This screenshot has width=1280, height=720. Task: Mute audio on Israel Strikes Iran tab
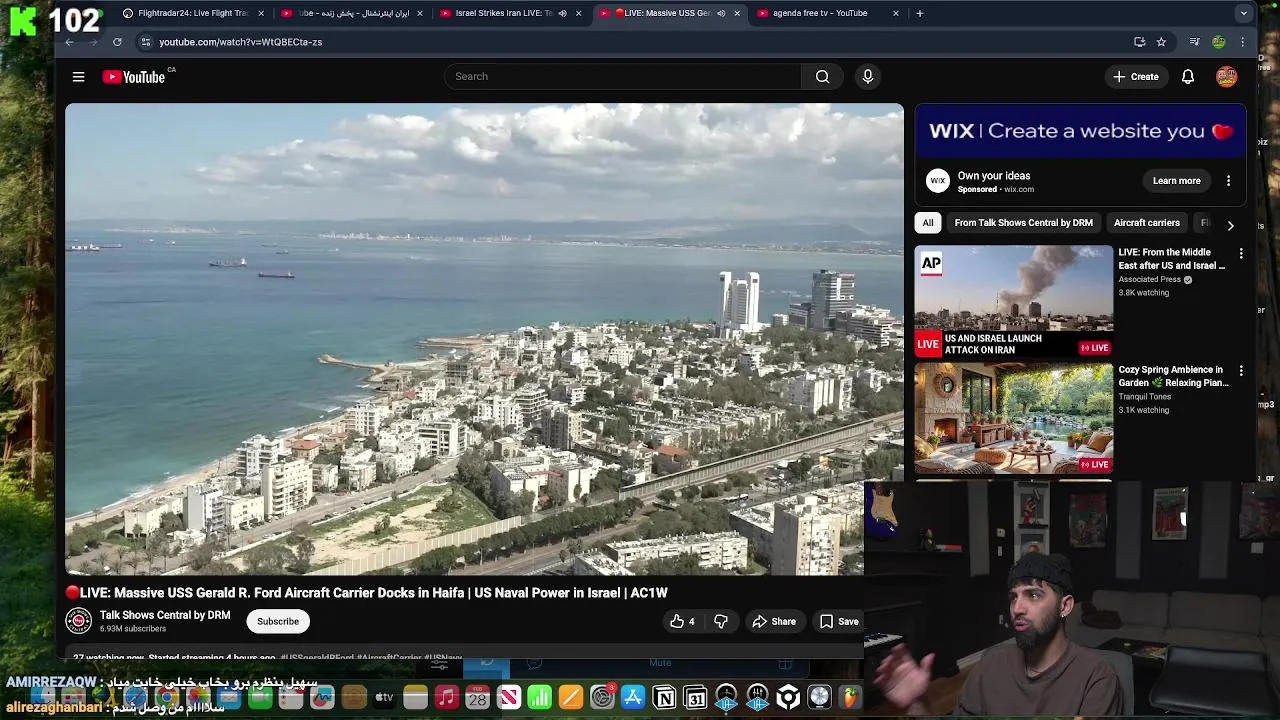562,13
